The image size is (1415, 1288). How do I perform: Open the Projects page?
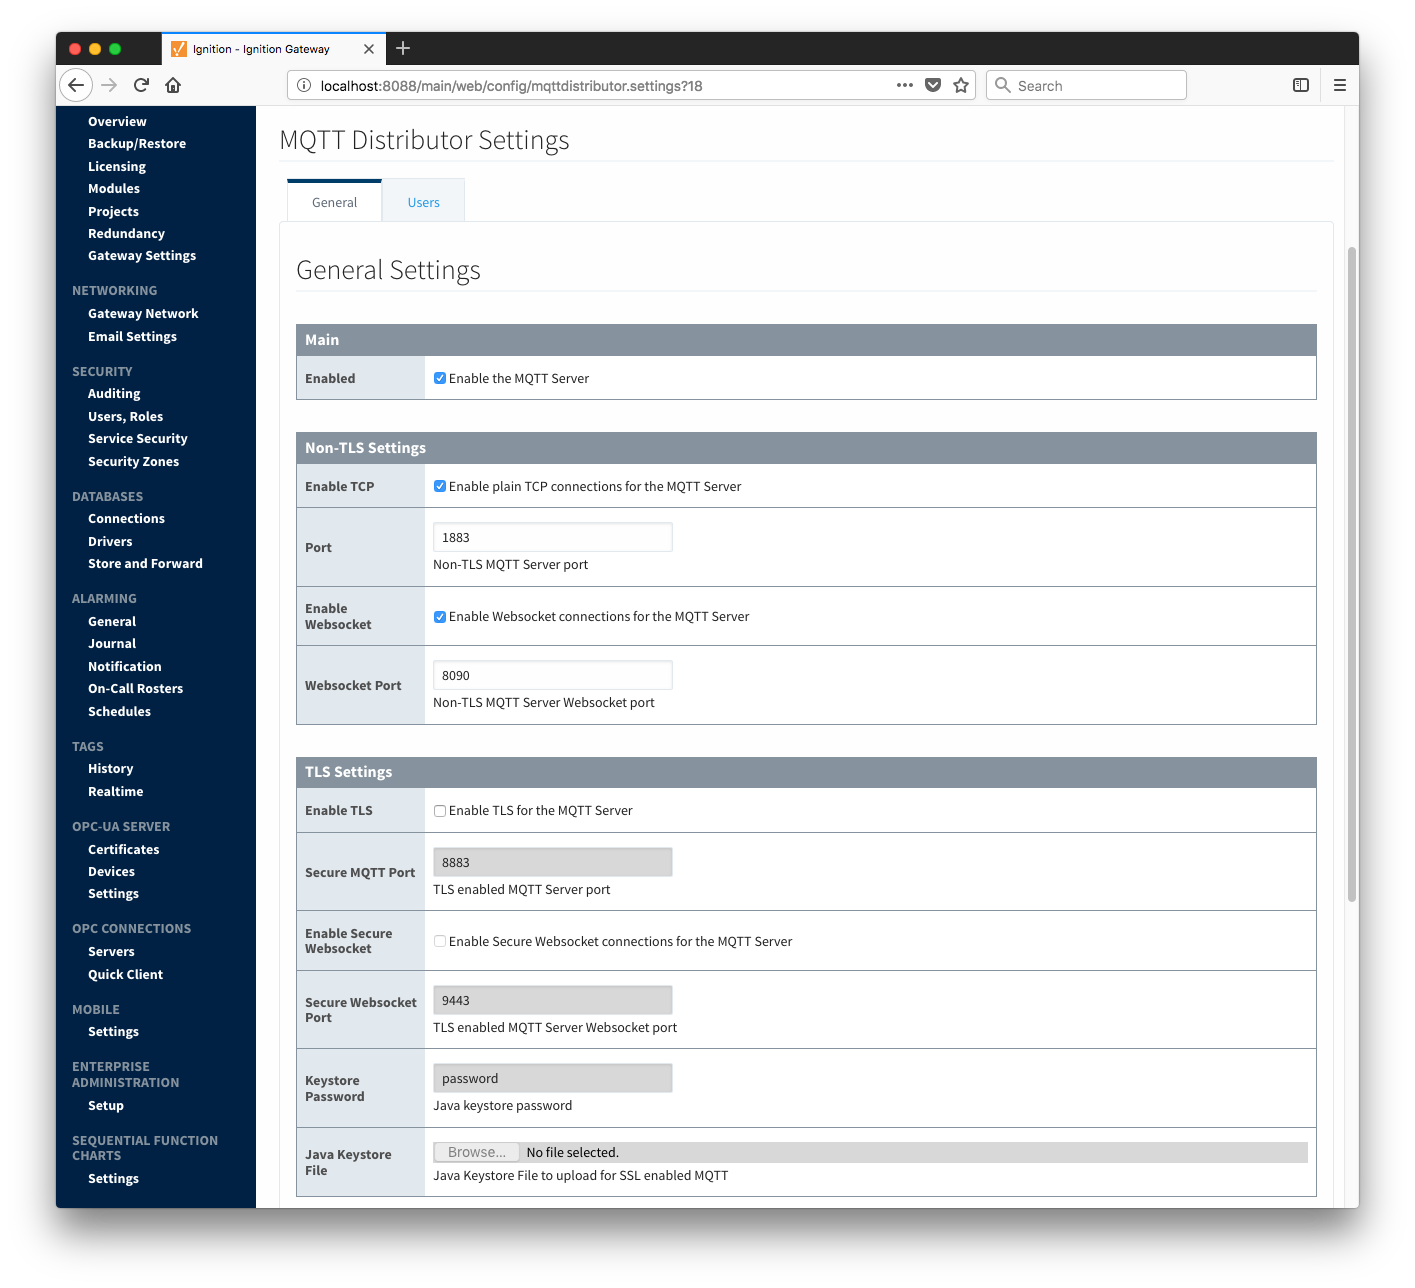click(x=113, y=212)
